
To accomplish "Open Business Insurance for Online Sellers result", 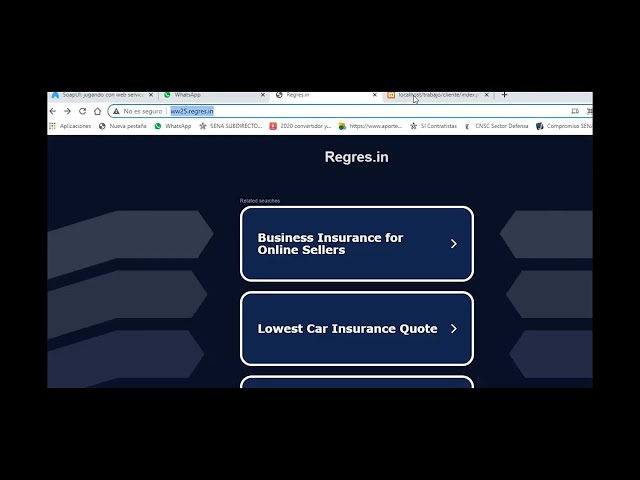I will click(x=357, y=244).
